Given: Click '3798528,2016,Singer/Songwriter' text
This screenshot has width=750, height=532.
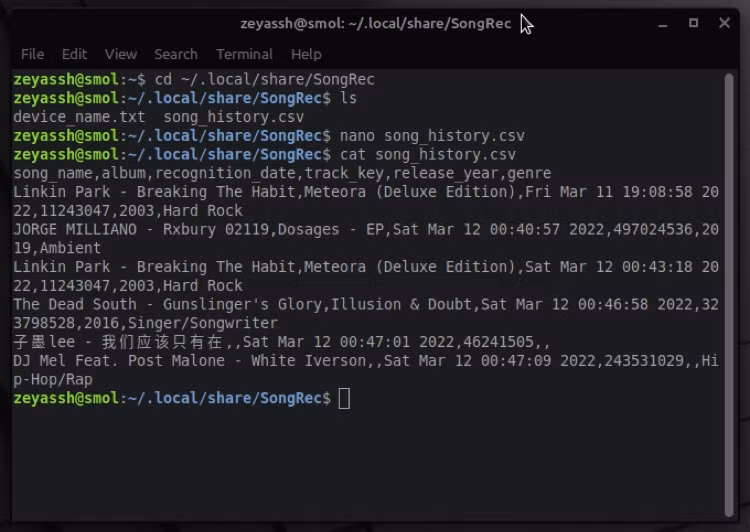Looking at the screenshot, I should (145, 323).
